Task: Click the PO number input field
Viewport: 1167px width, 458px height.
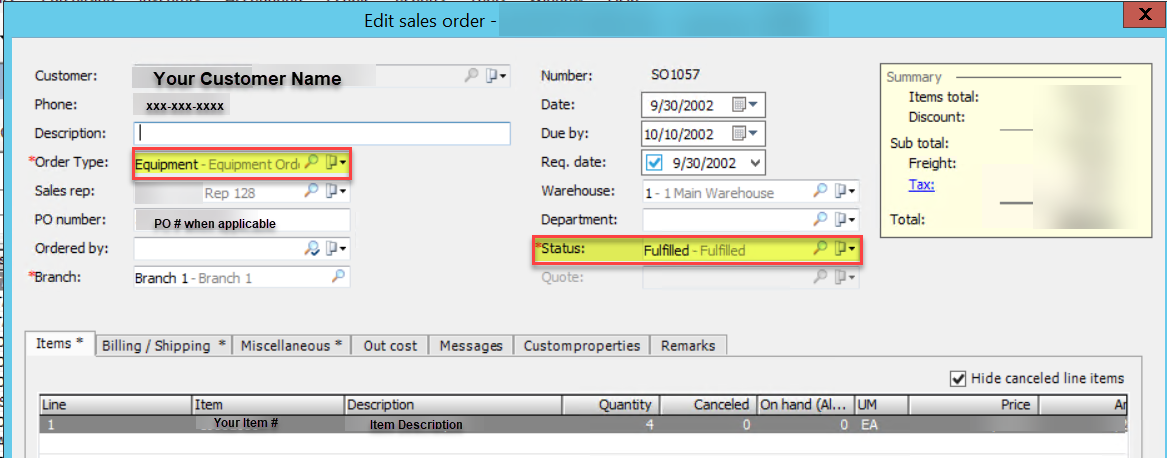Action: point(242,220)
